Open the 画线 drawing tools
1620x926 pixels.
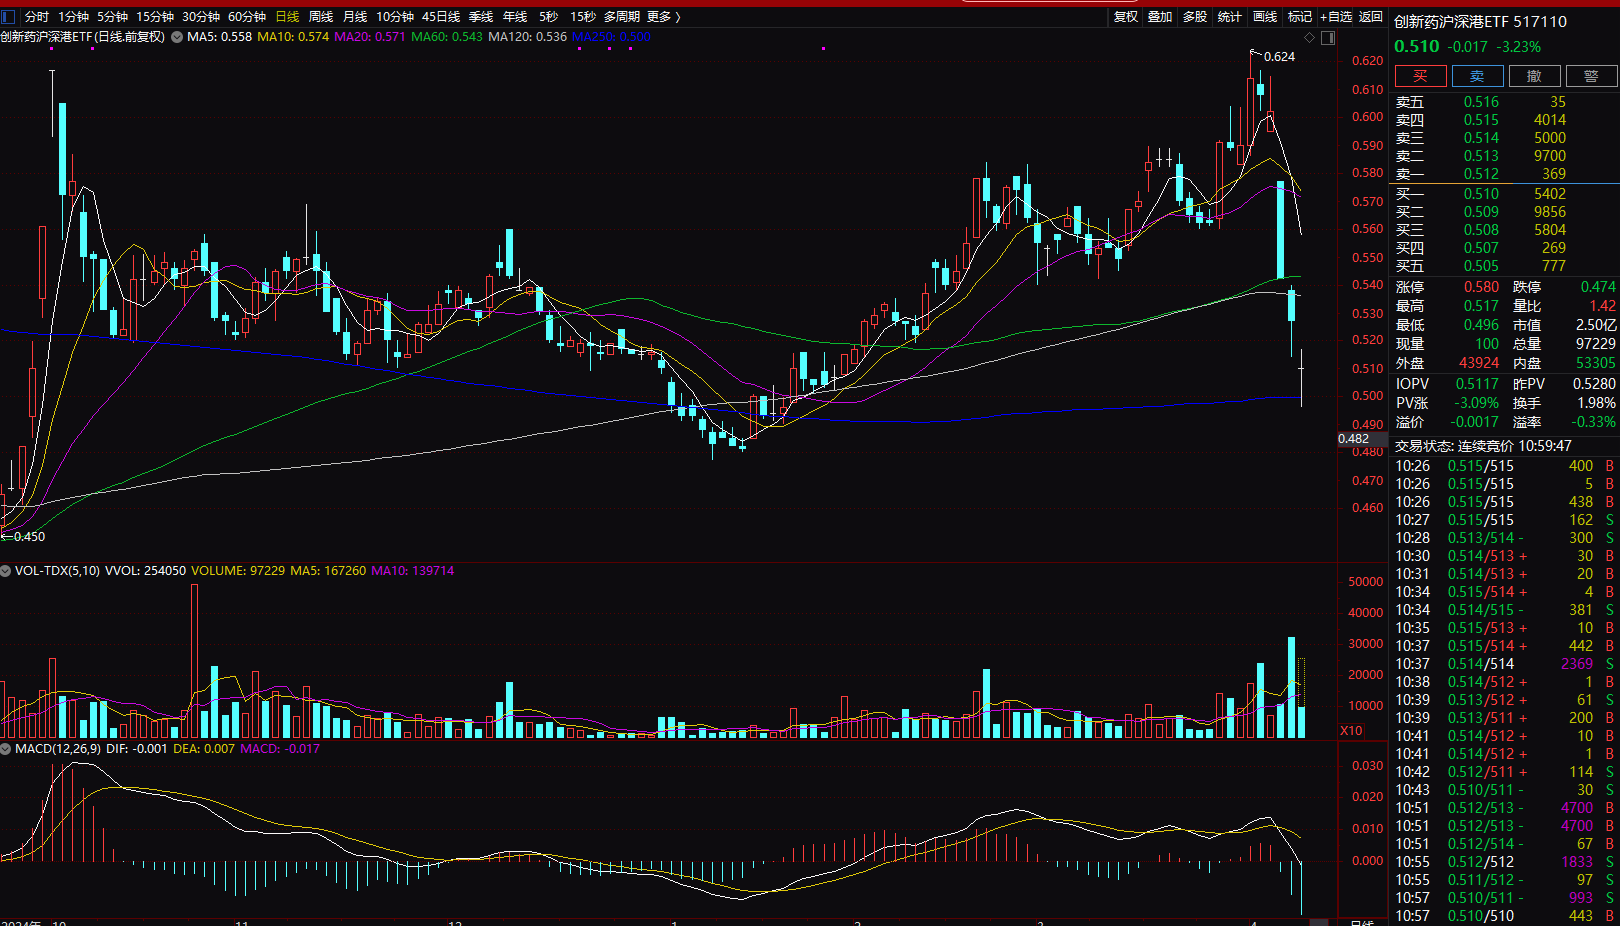click(x=1265, y=16)
